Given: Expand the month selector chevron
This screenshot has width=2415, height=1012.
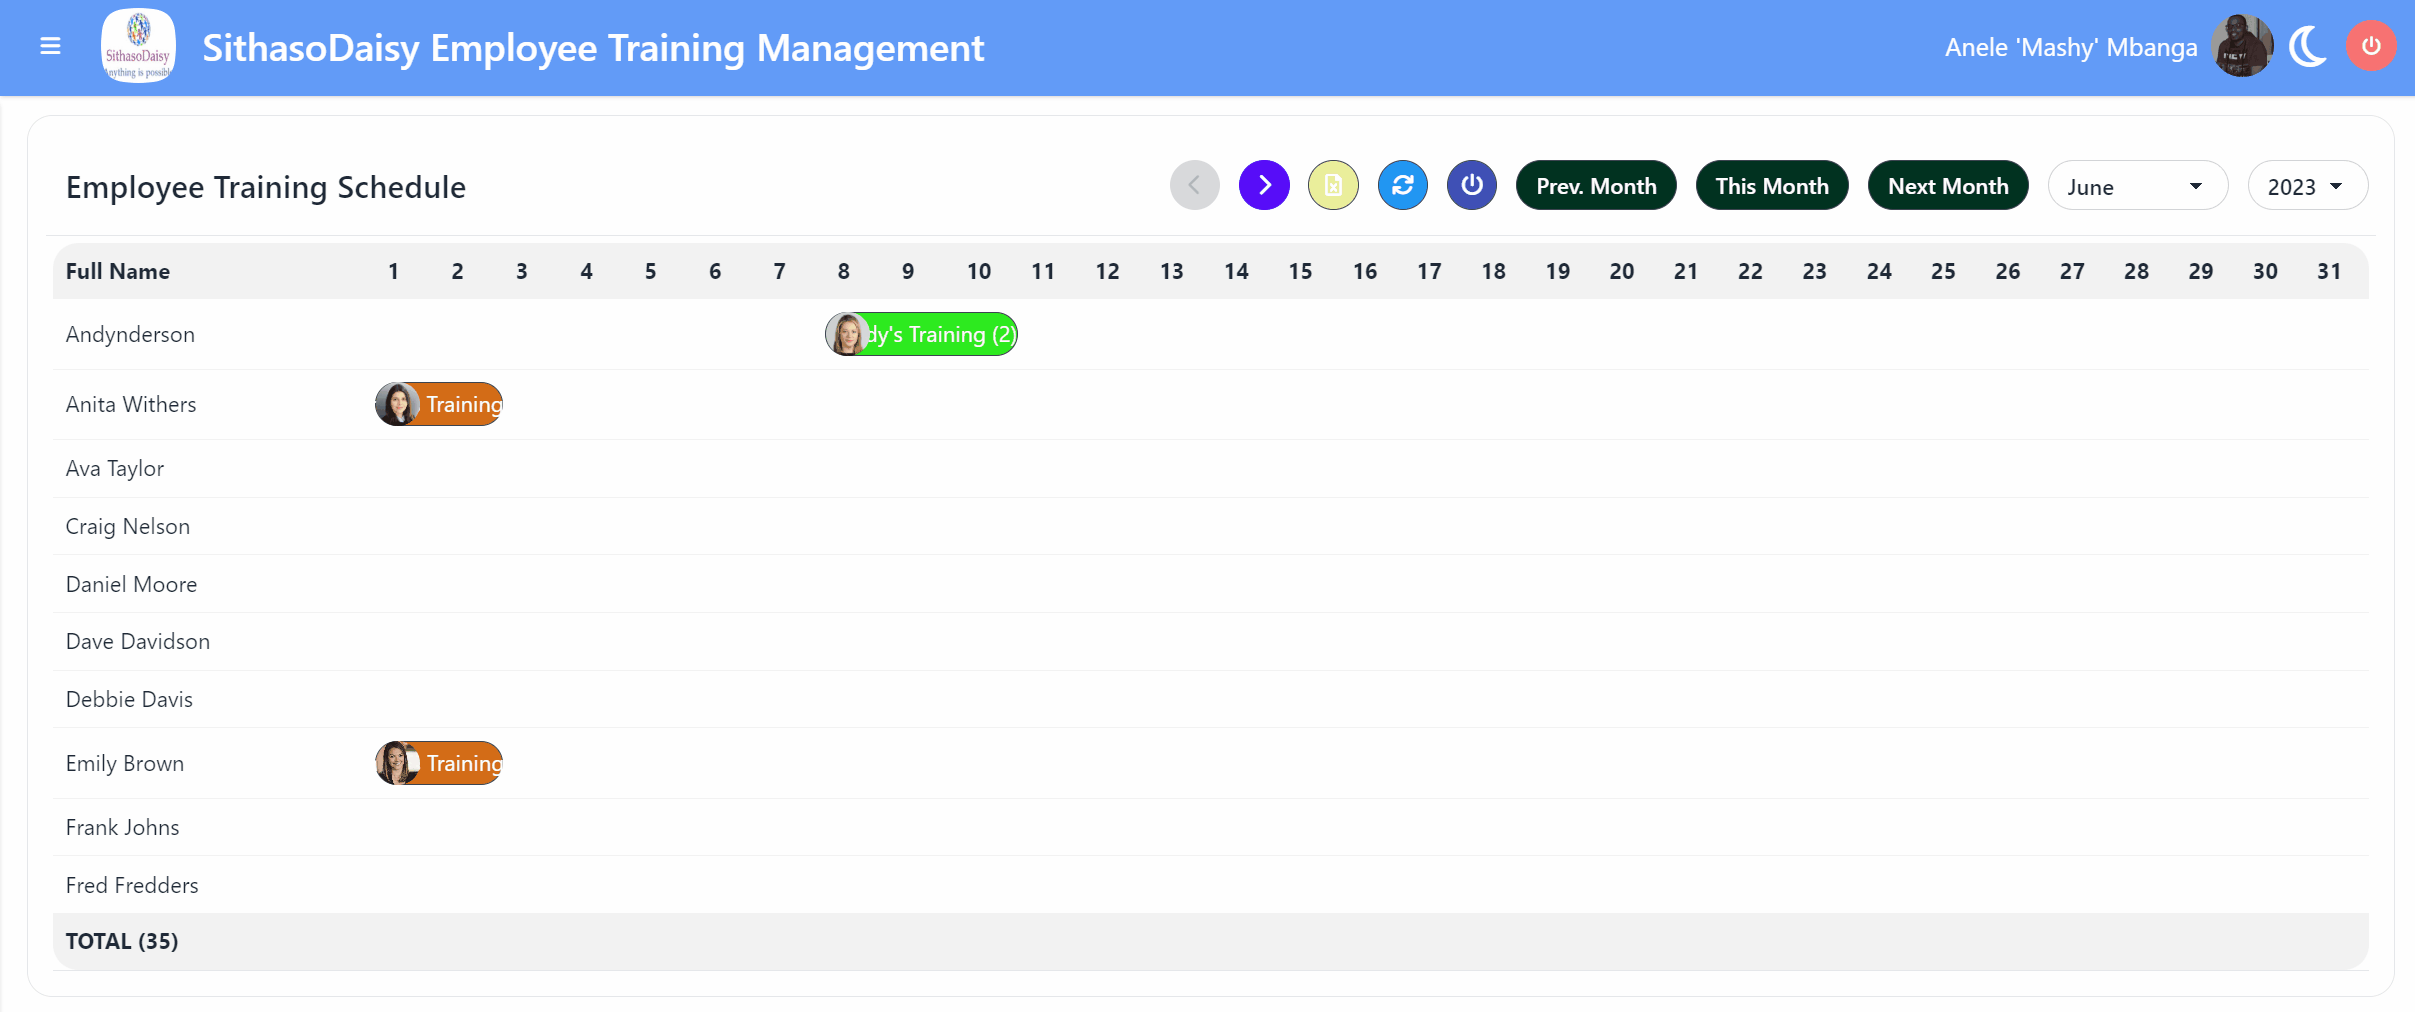Looking at the screenshot, I should [x=2196, y=185].
